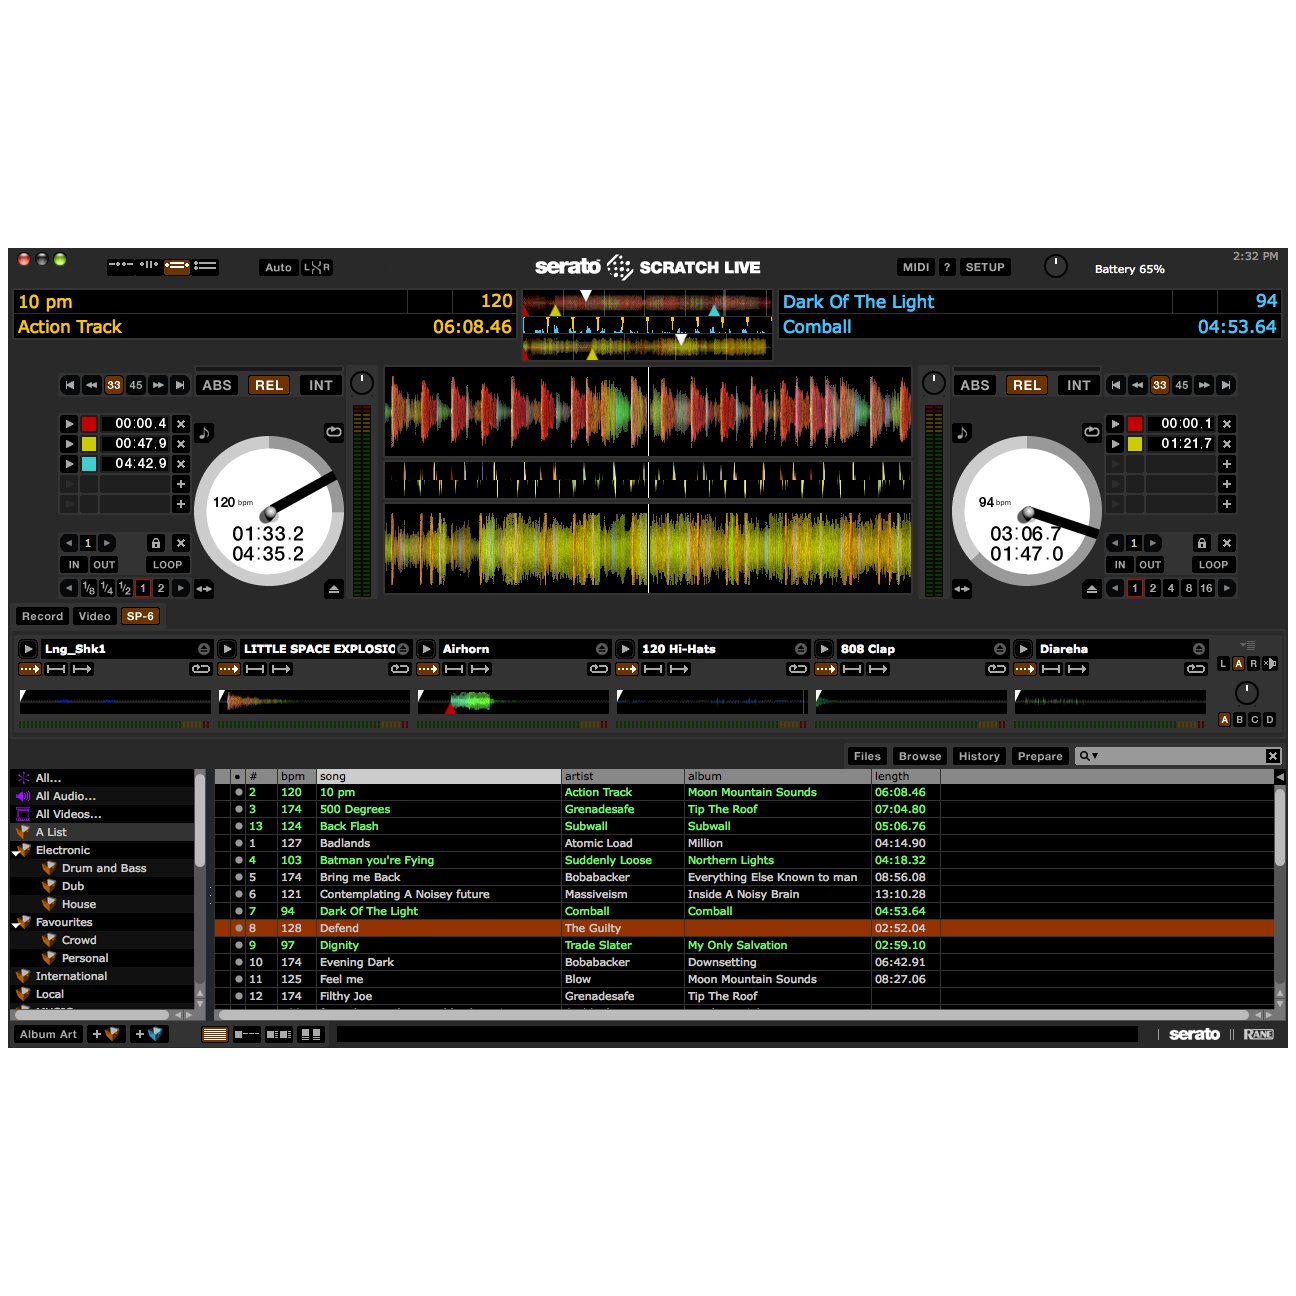
Task: Select the 'Batman you're Fying' track row
Action: [x=744, y=861]
